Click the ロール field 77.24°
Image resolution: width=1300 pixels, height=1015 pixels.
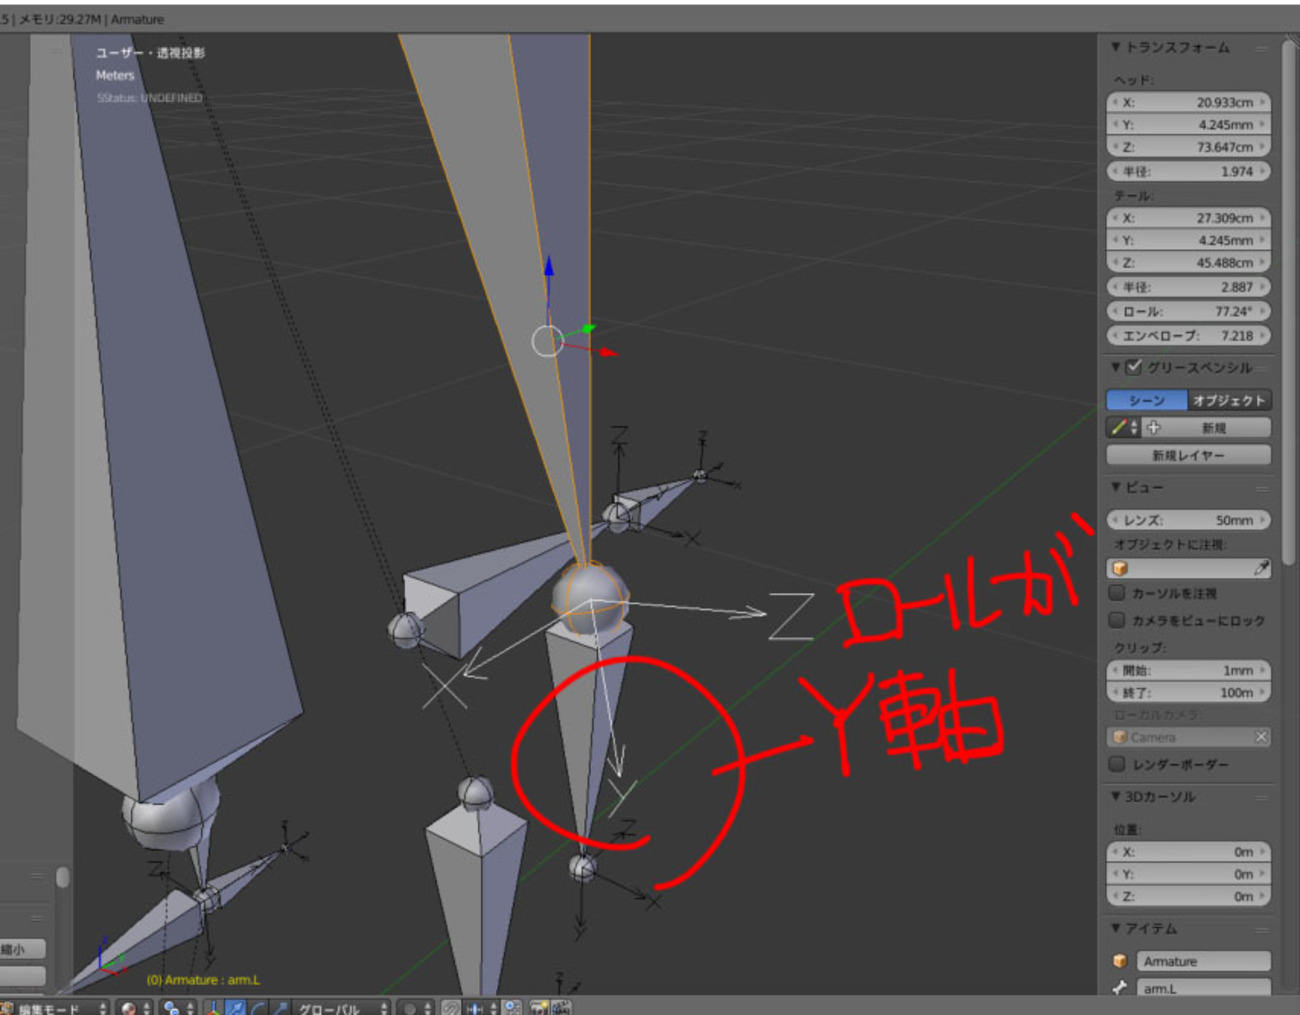coord(1189,311)
